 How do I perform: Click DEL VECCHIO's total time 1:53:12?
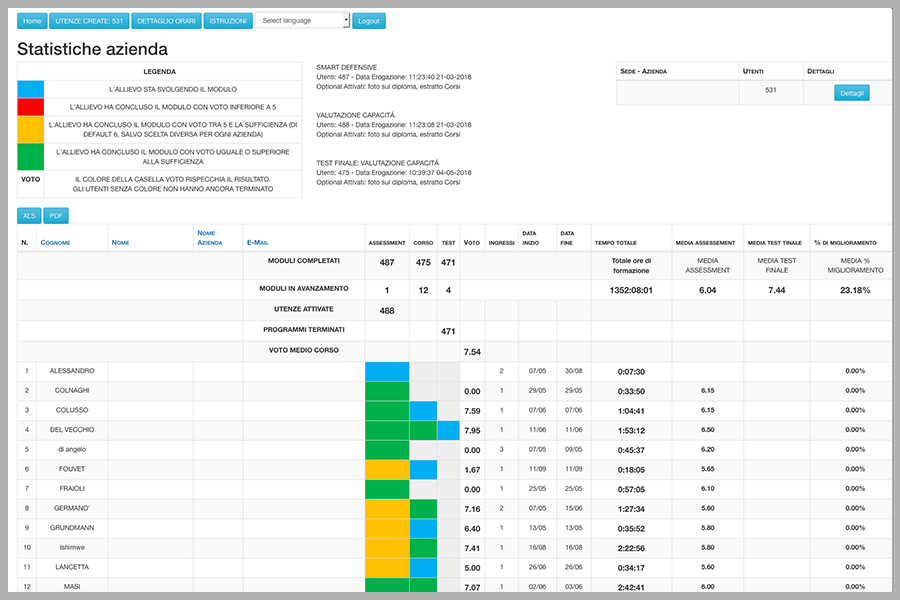pos(631,431)
